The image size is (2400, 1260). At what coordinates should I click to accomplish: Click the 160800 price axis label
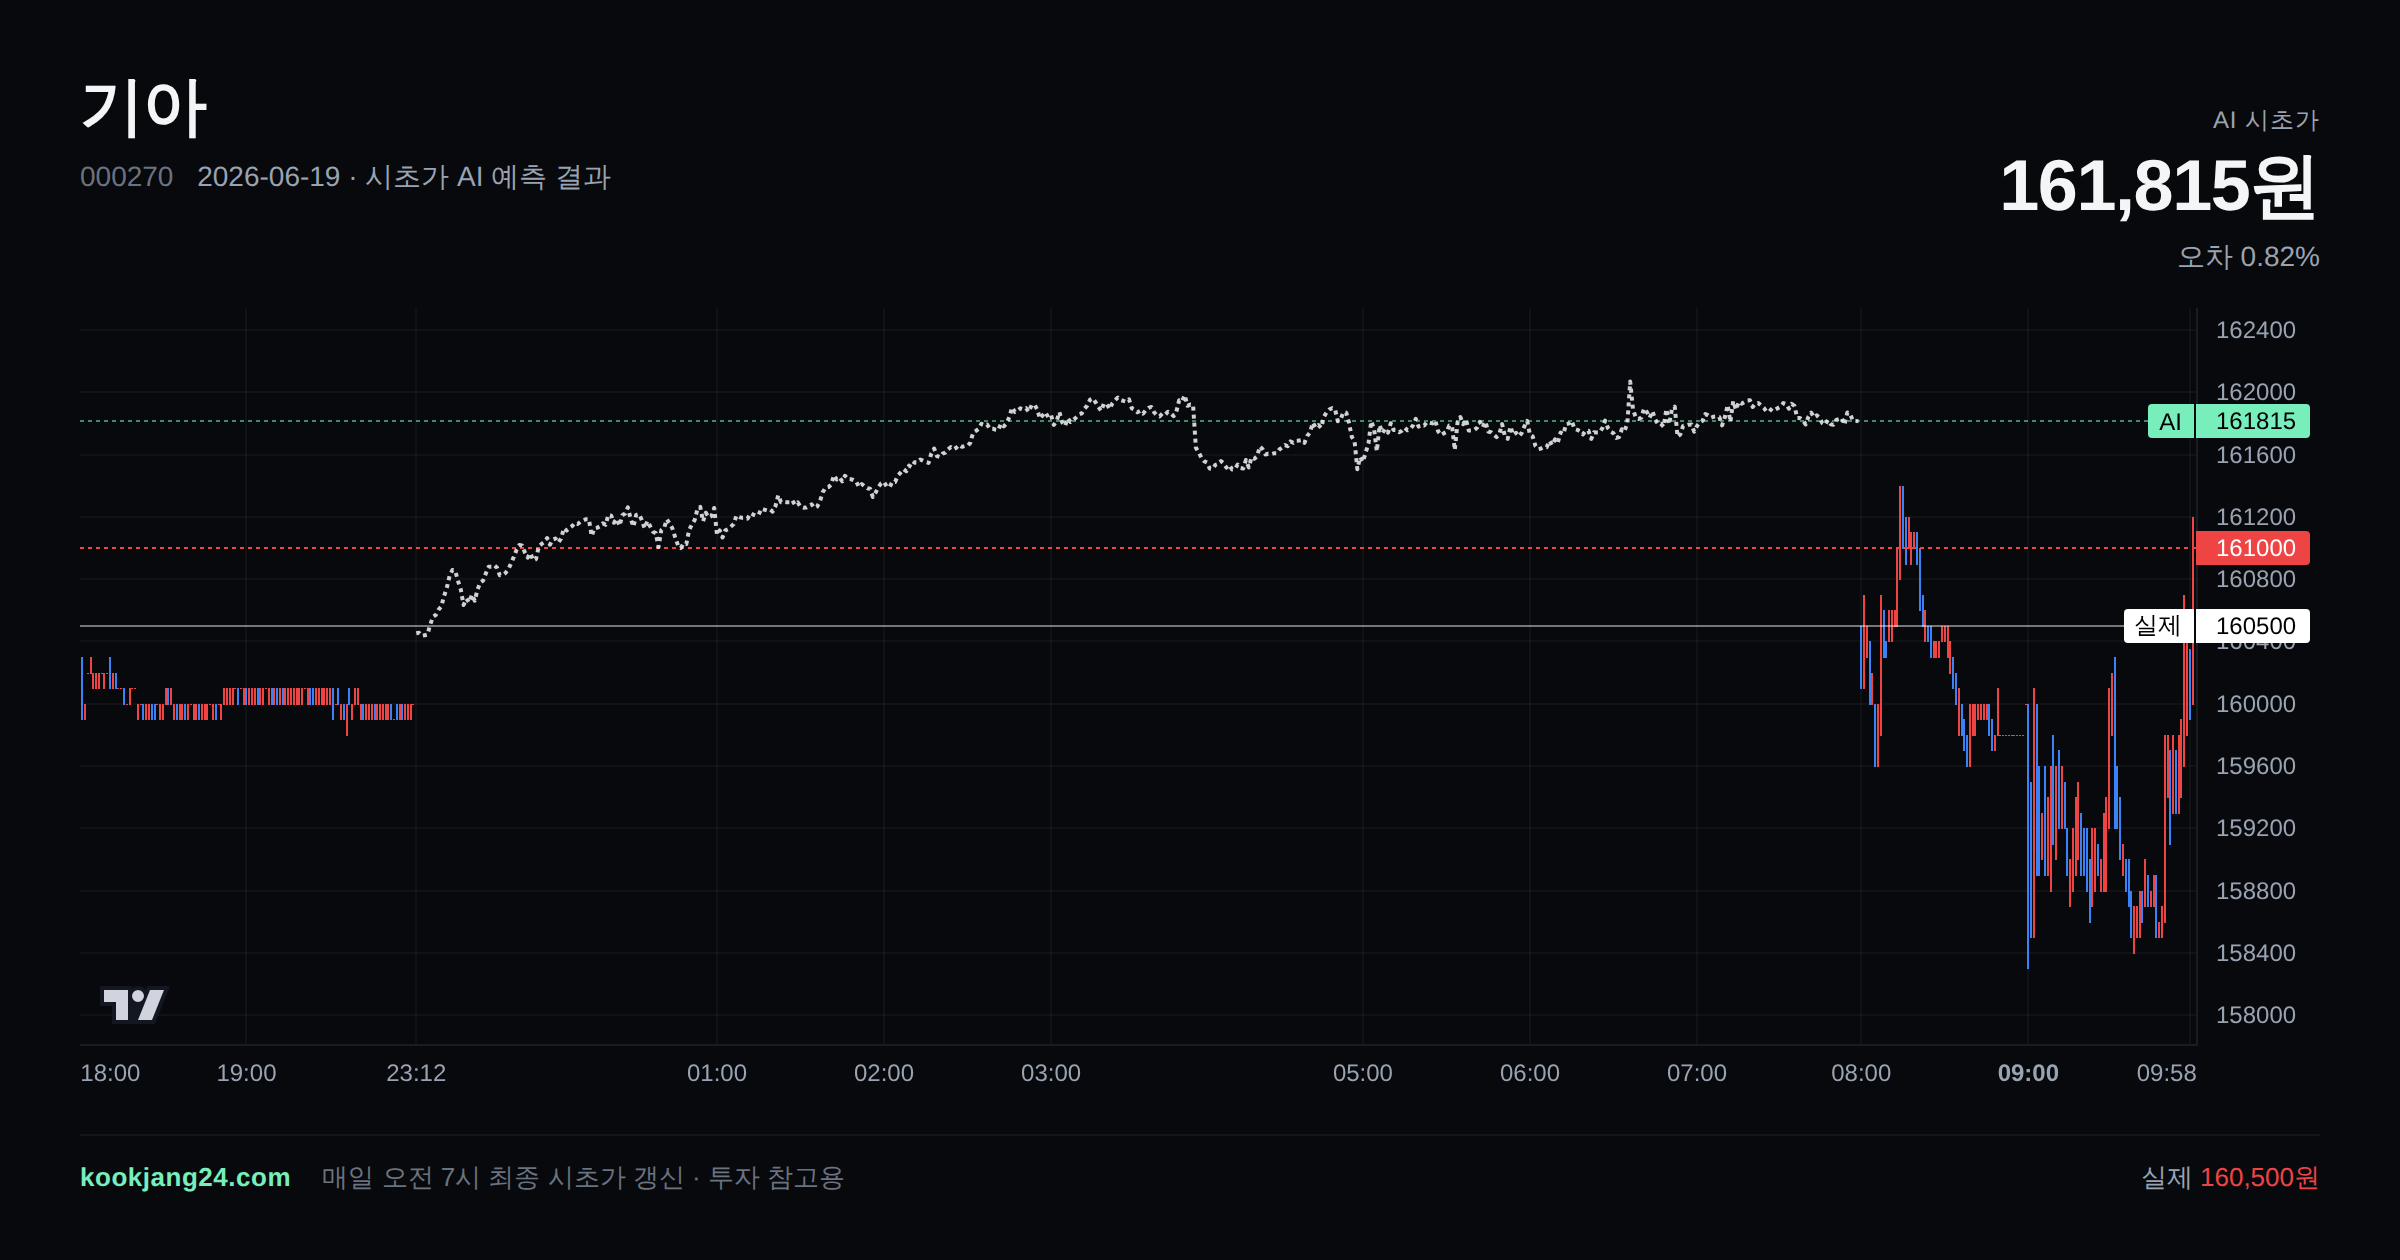click(2256, 579)
